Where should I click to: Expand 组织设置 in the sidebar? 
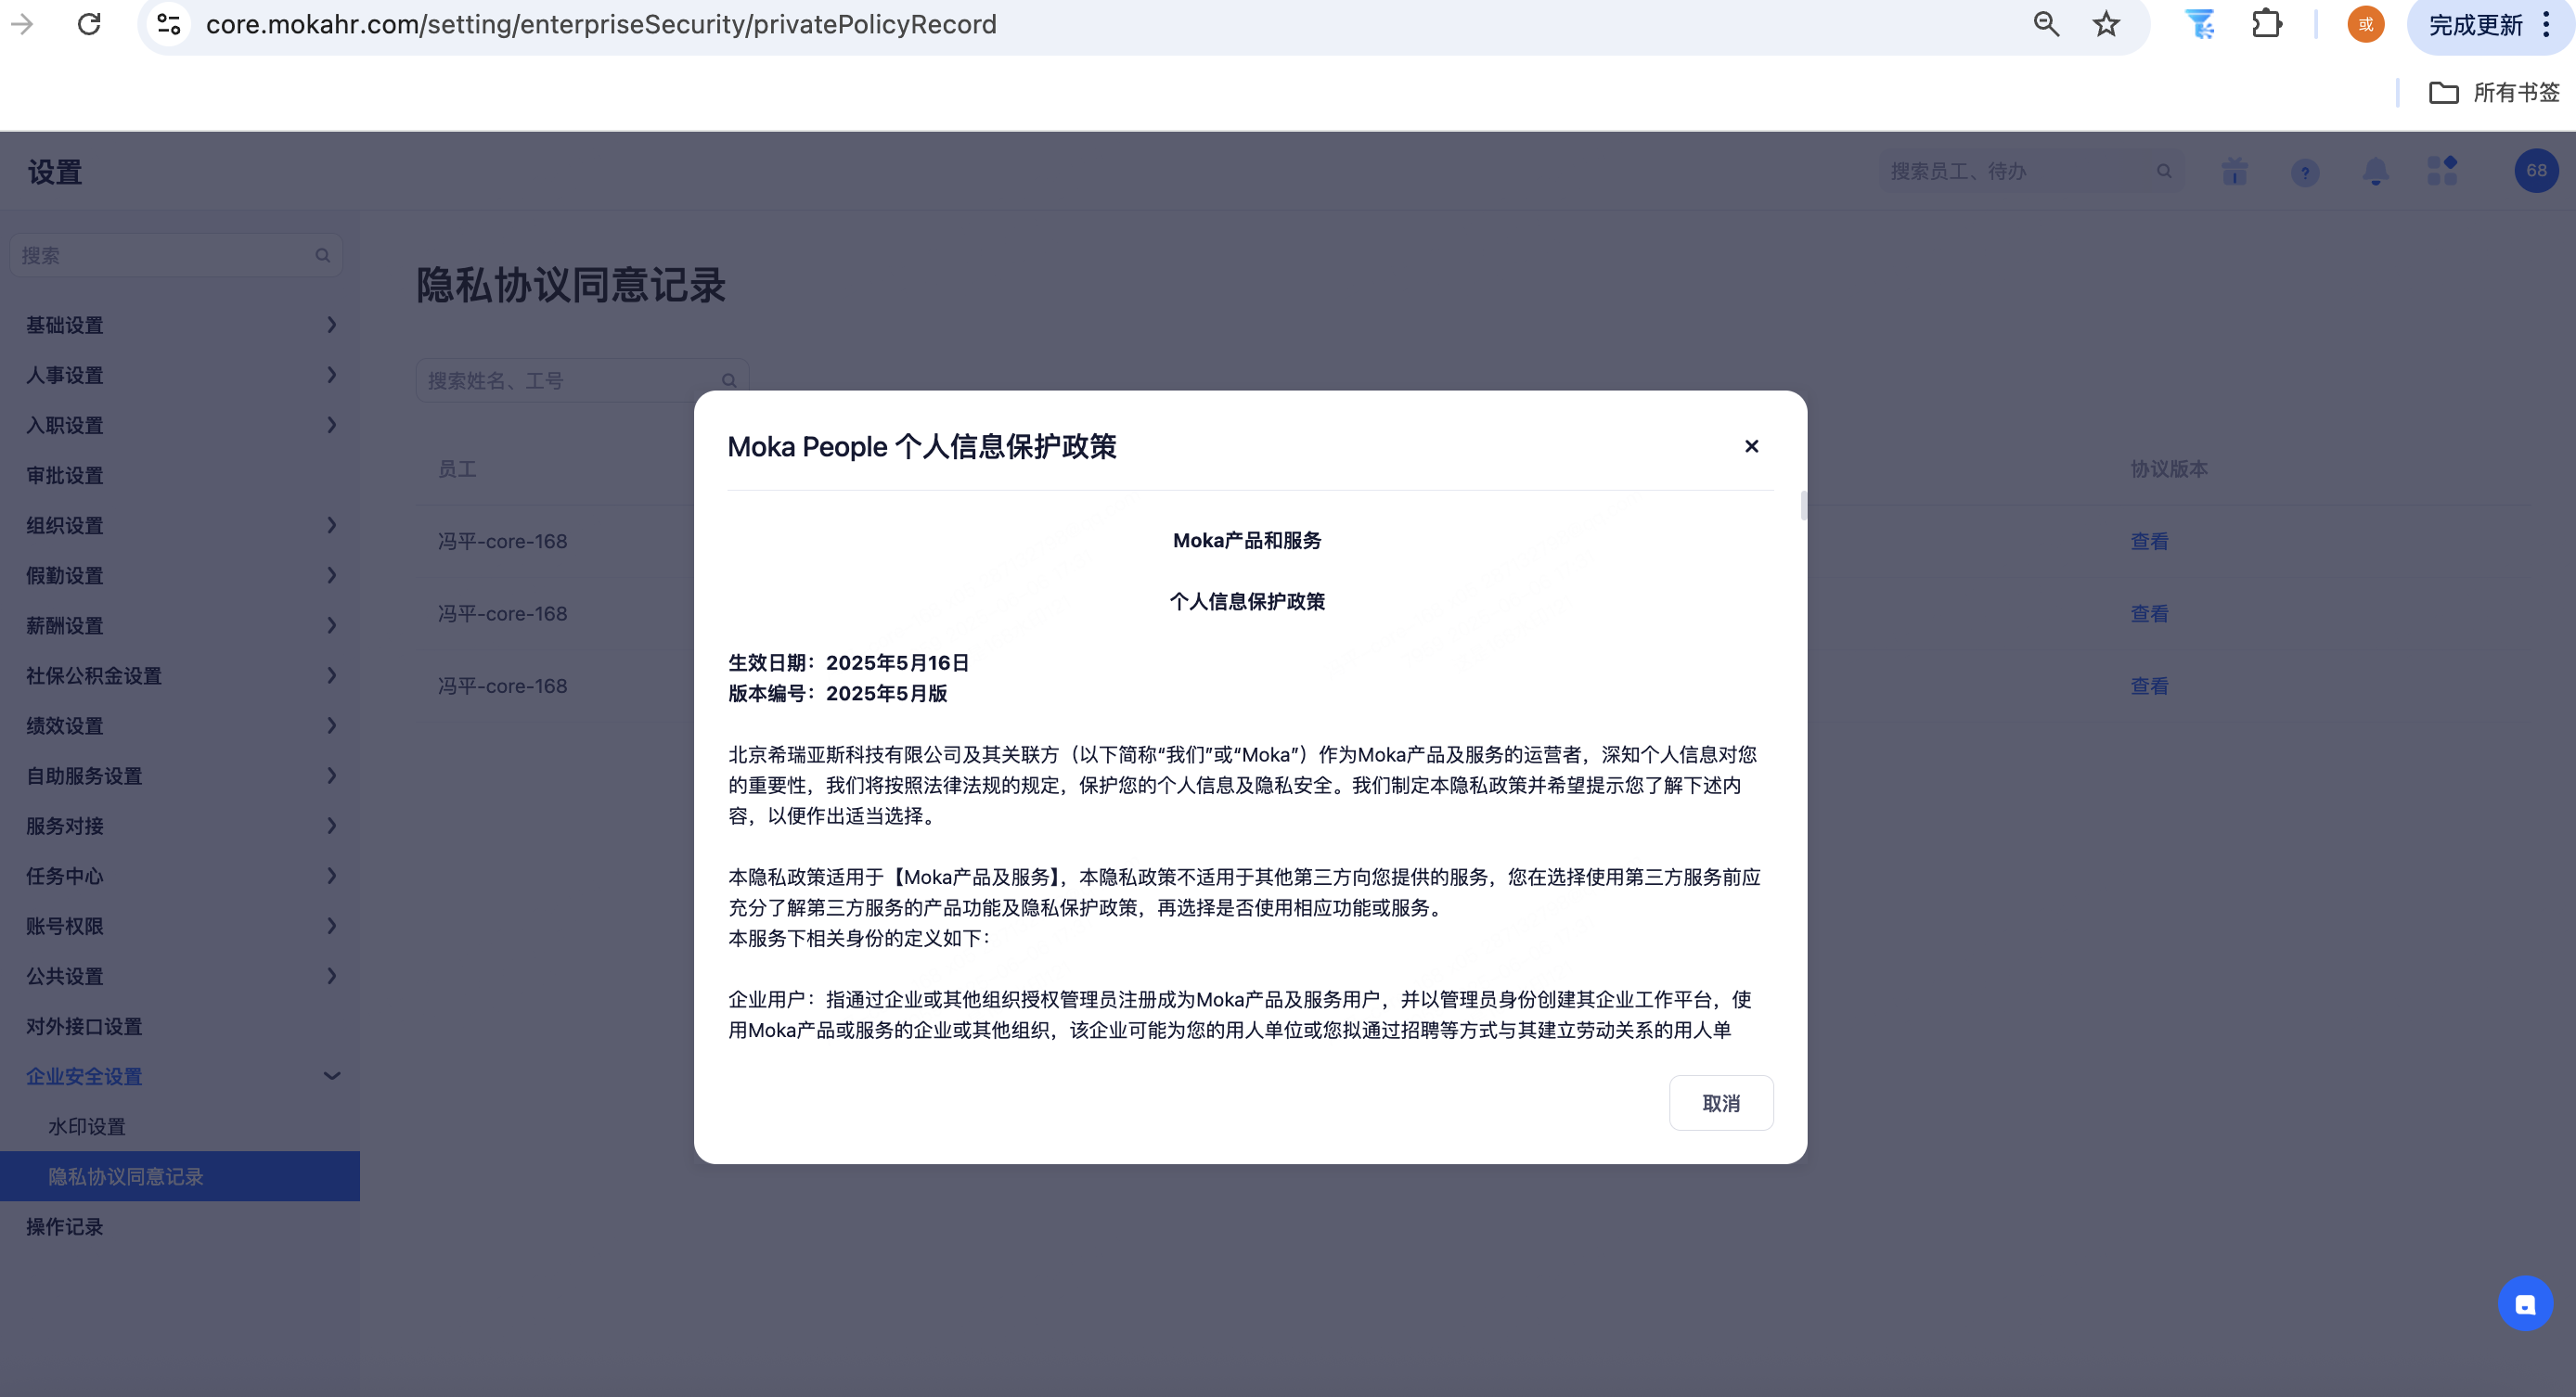[x=180, y=525]
